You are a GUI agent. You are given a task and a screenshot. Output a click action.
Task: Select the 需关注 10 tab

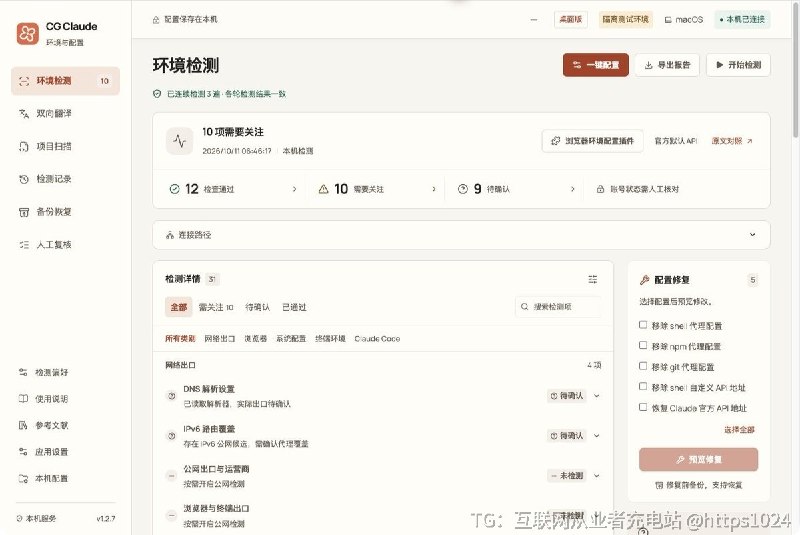216,307
